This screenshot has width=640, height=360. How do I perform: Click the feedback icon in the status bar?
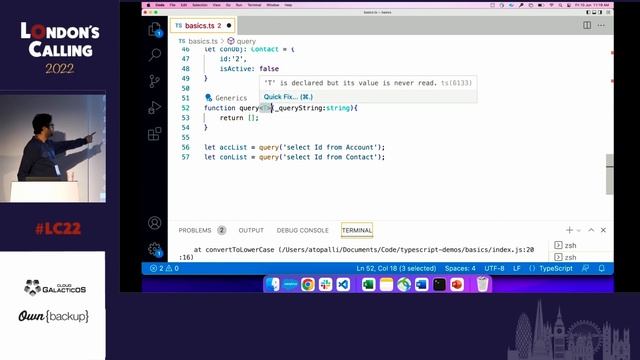(x=585, y=268)
